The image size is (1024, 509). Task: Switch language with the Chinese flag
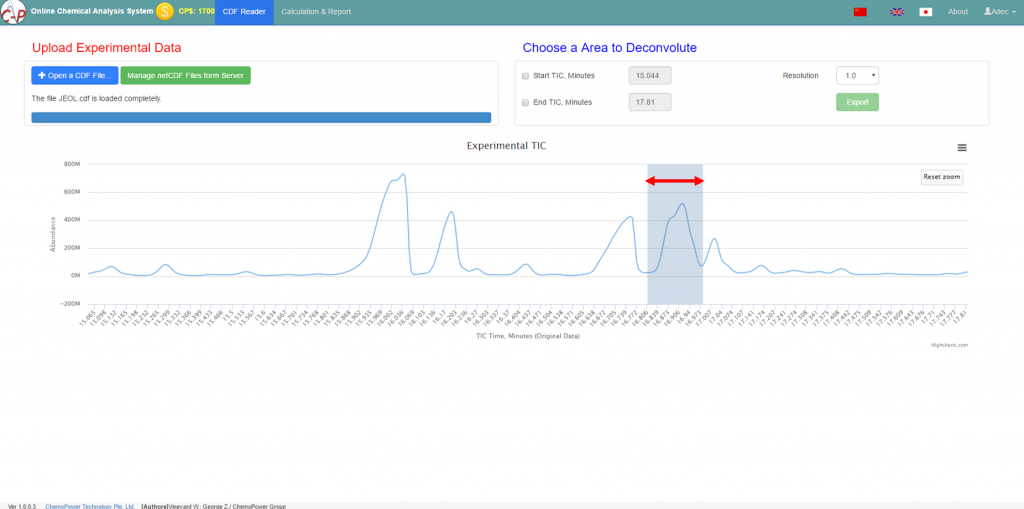(x=860, y=12)
